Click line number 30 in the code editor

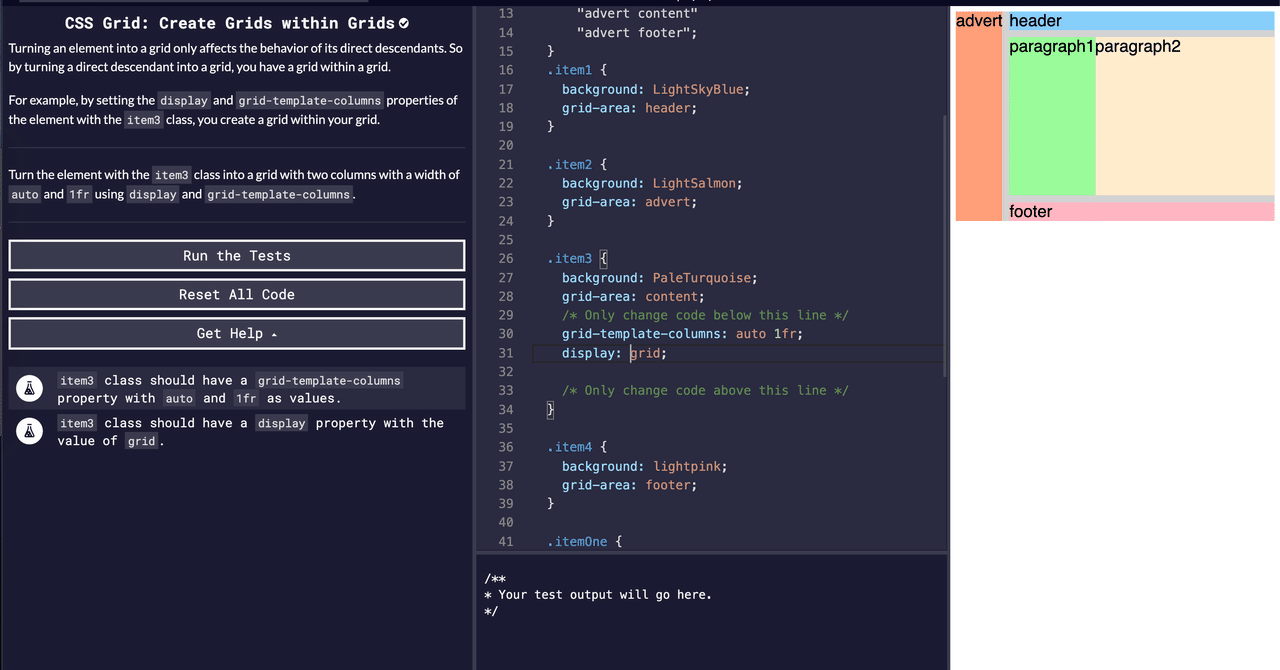tap(506, 333)
